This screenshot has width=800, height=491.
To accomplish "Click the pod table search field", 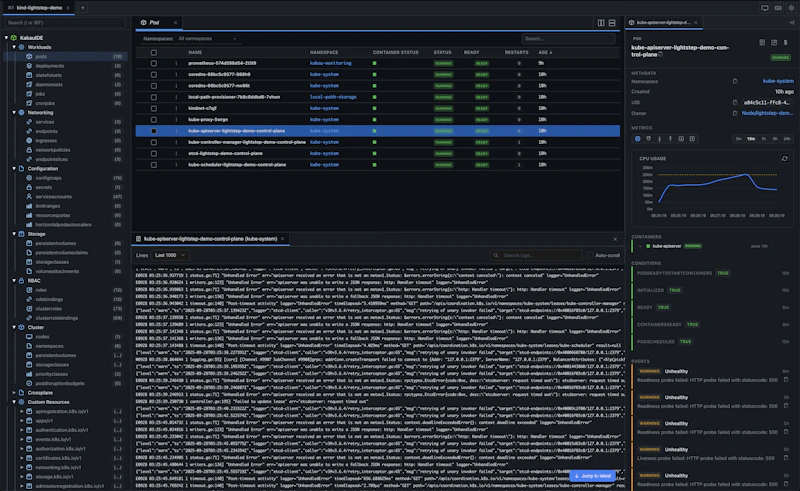I will pyautogui.click(x=568, y=39).
